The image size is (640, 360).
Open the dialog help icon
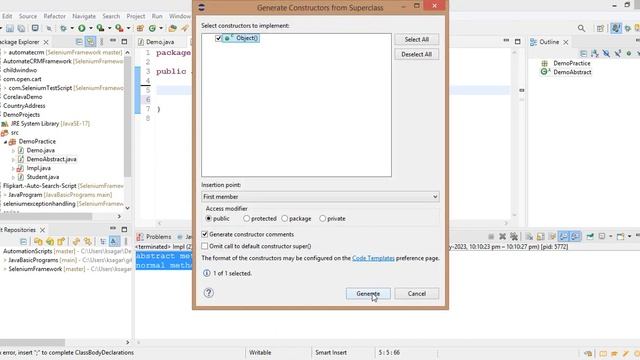click(209, 293)
